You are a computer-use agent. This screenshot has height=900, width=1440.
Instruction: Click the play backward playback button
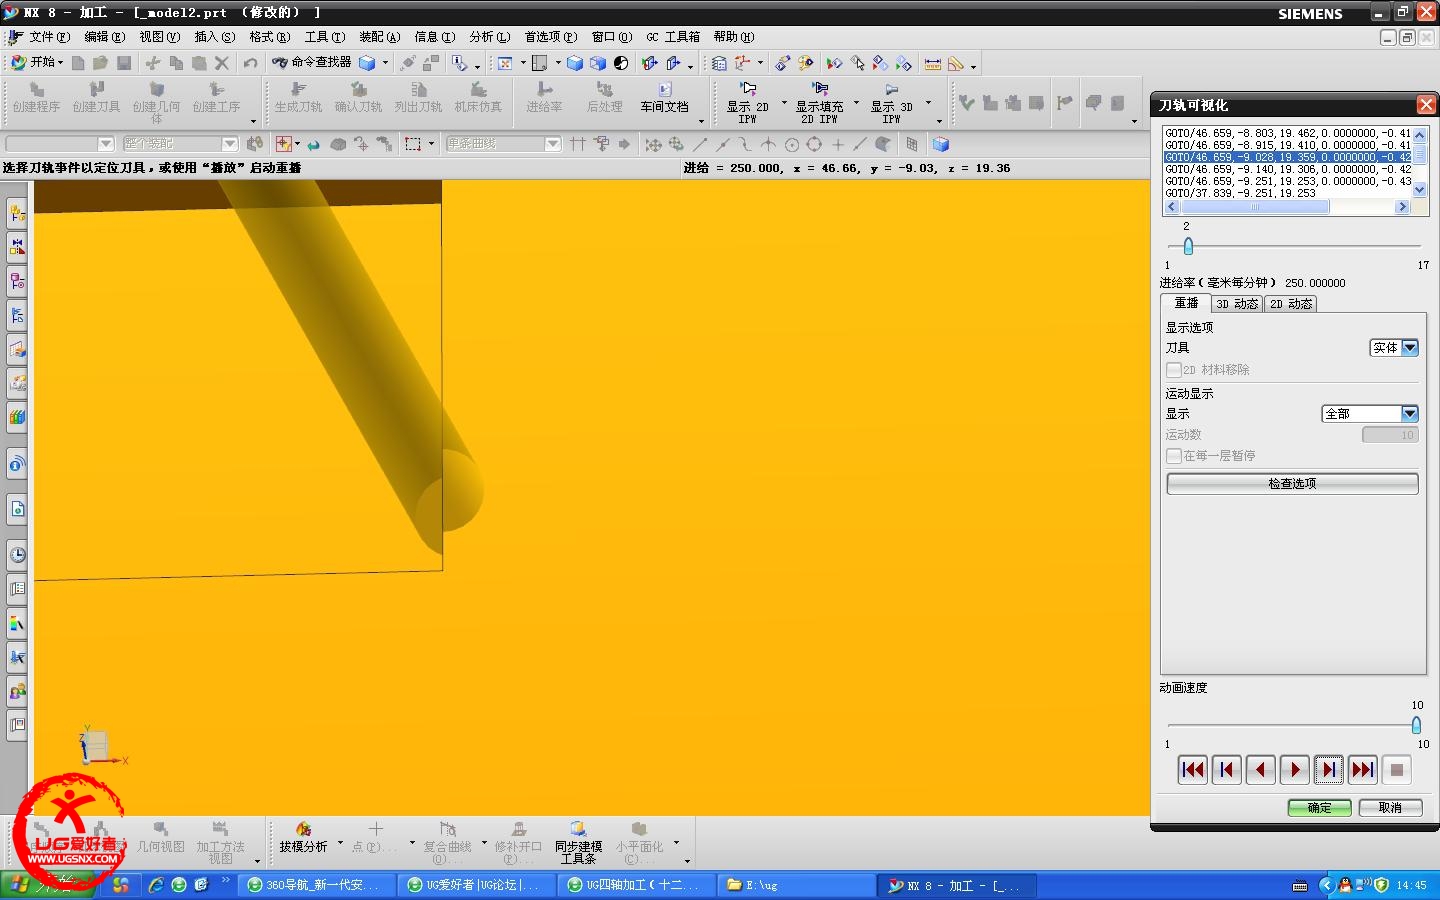(x=1261, y=770)
